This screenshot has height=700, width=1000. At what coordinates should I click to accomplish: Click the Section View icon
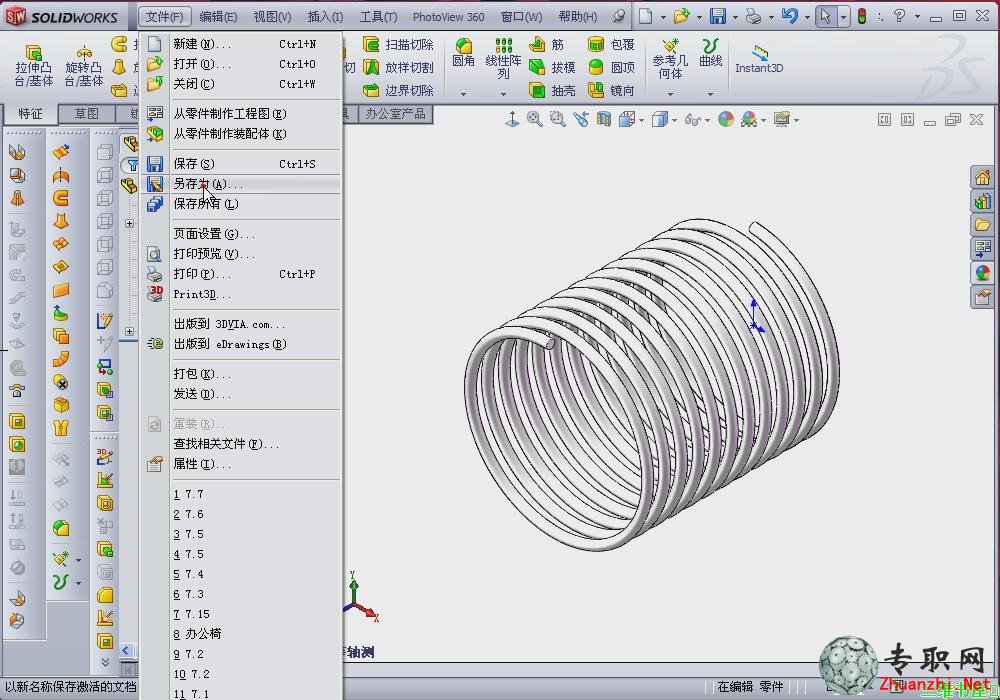603,119
